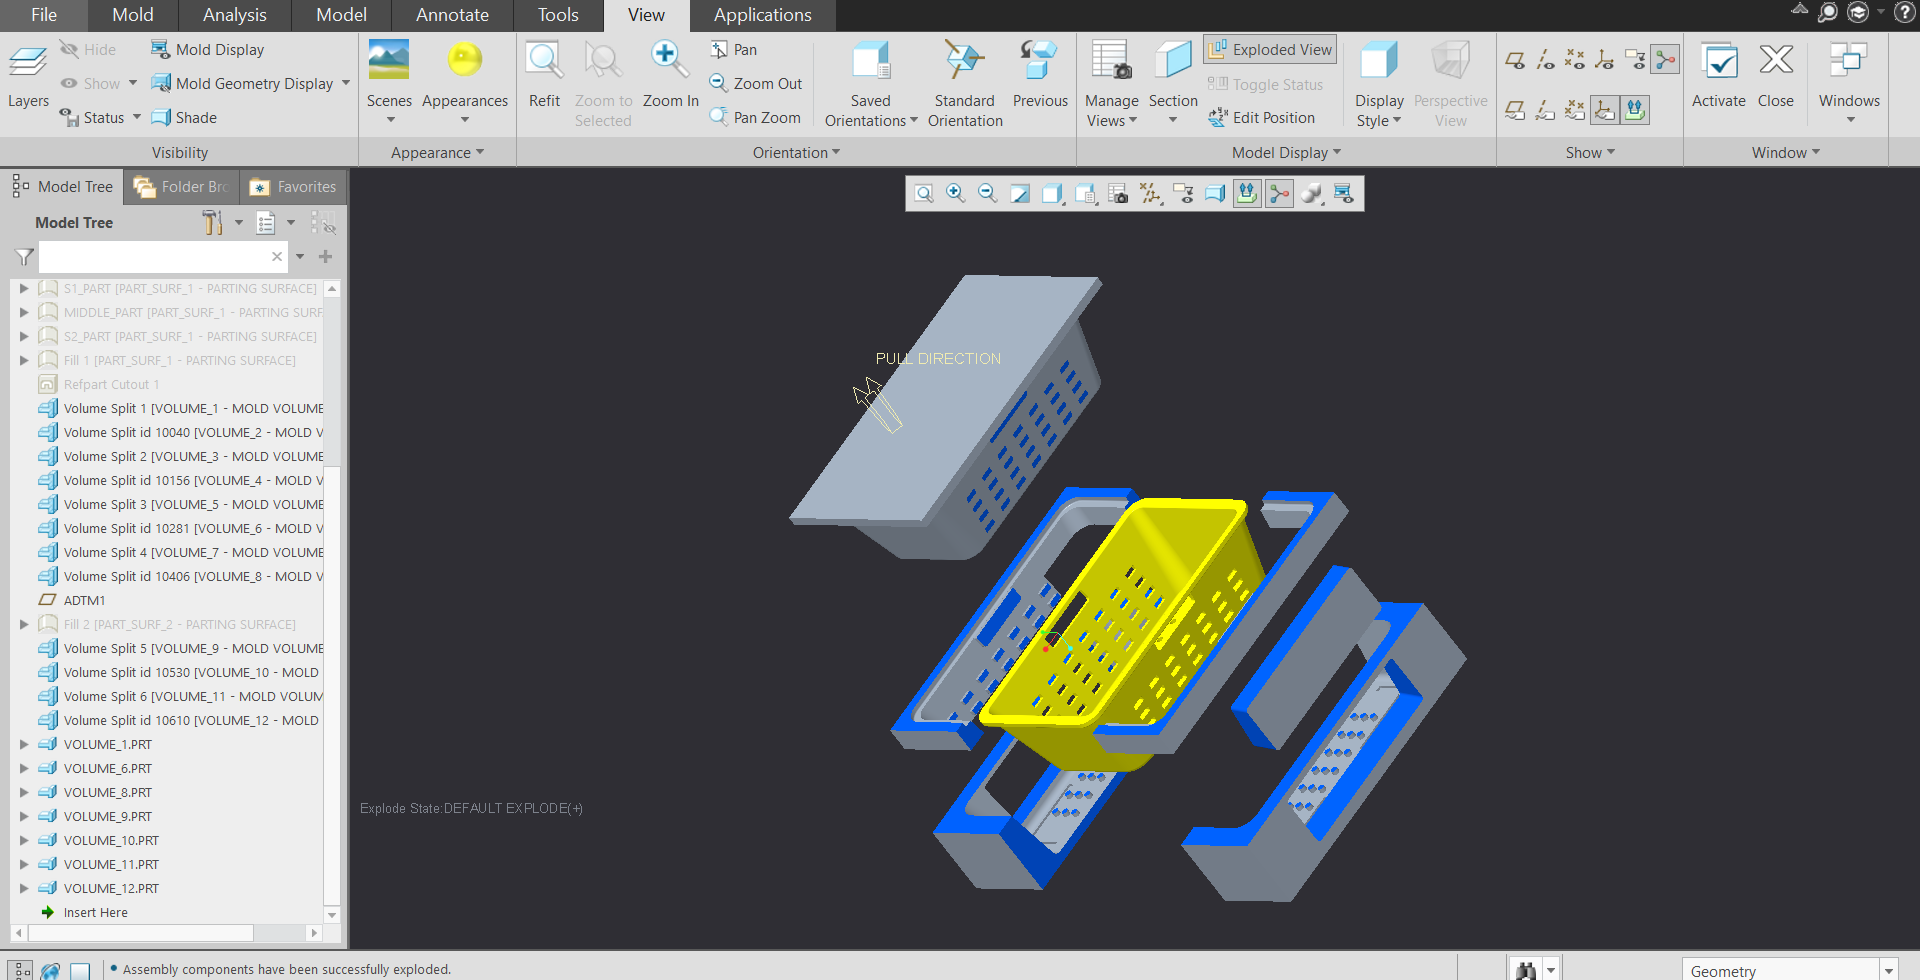Switch to the Favorites navigator tab
This screenshot has width=1920, height=980.
[x=293, y=187]
